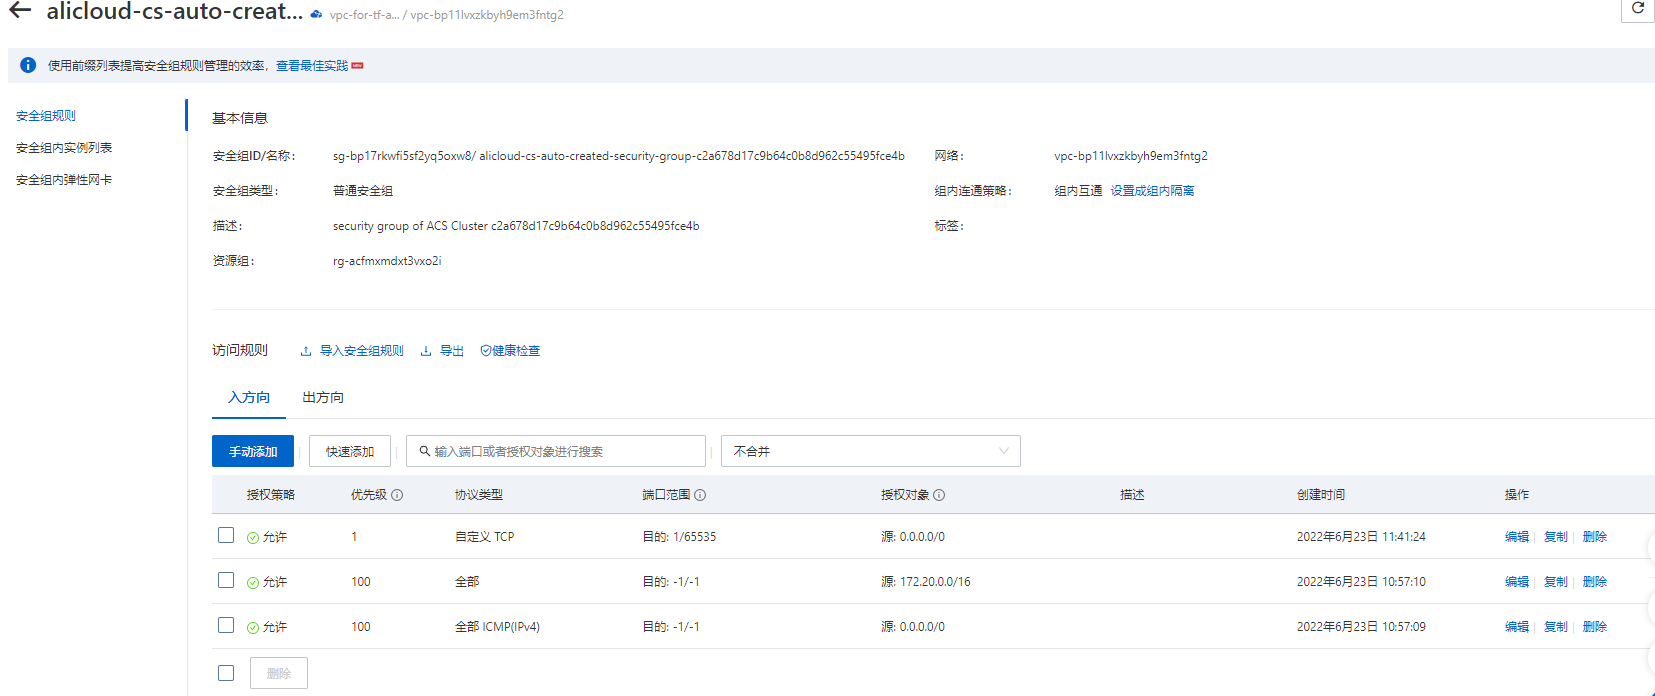
Task: Click the info icon next to 优先级
Action: 397,495
